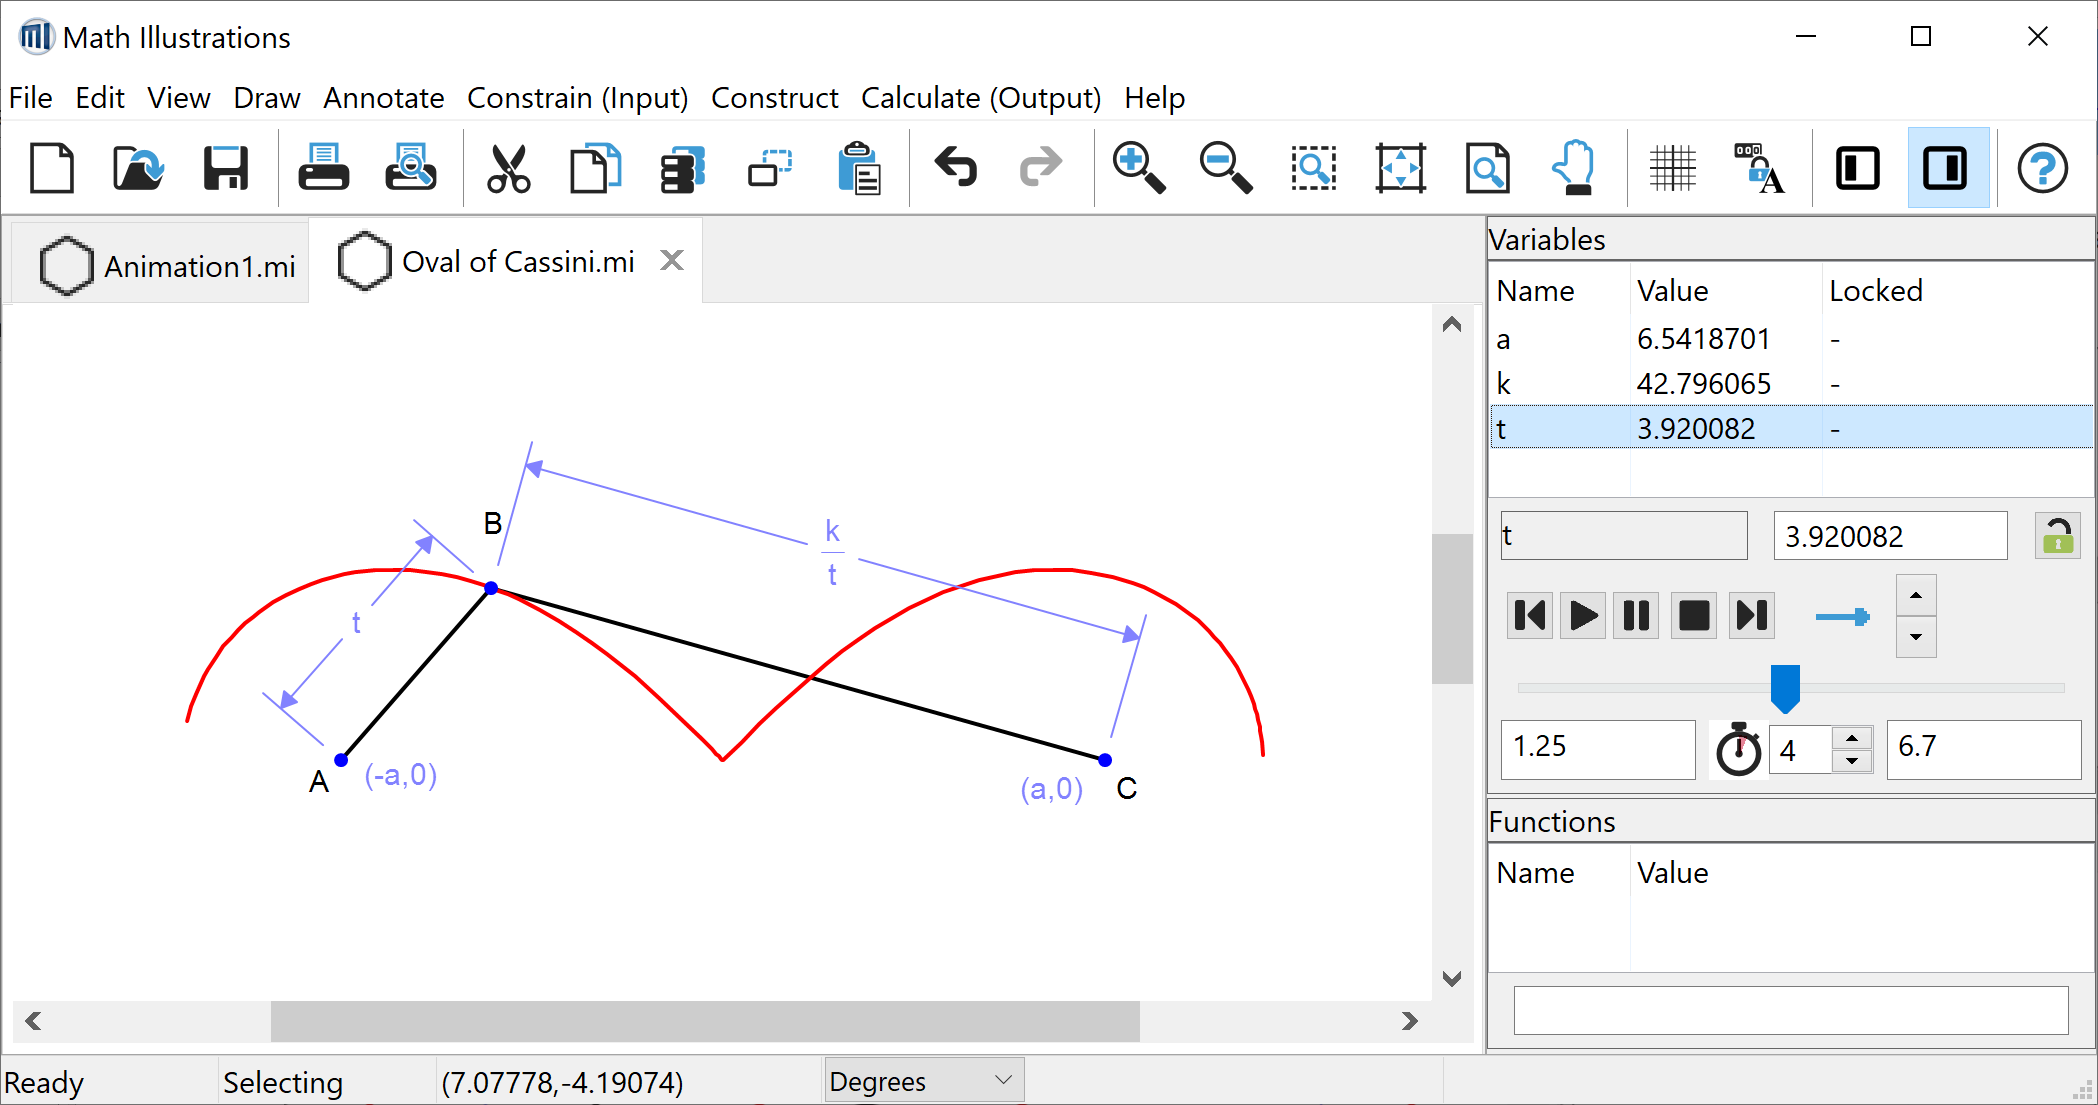This screenshot has height=1105, width=2098.
Task: Toggle the grid display
Action: click(1673, 167)
